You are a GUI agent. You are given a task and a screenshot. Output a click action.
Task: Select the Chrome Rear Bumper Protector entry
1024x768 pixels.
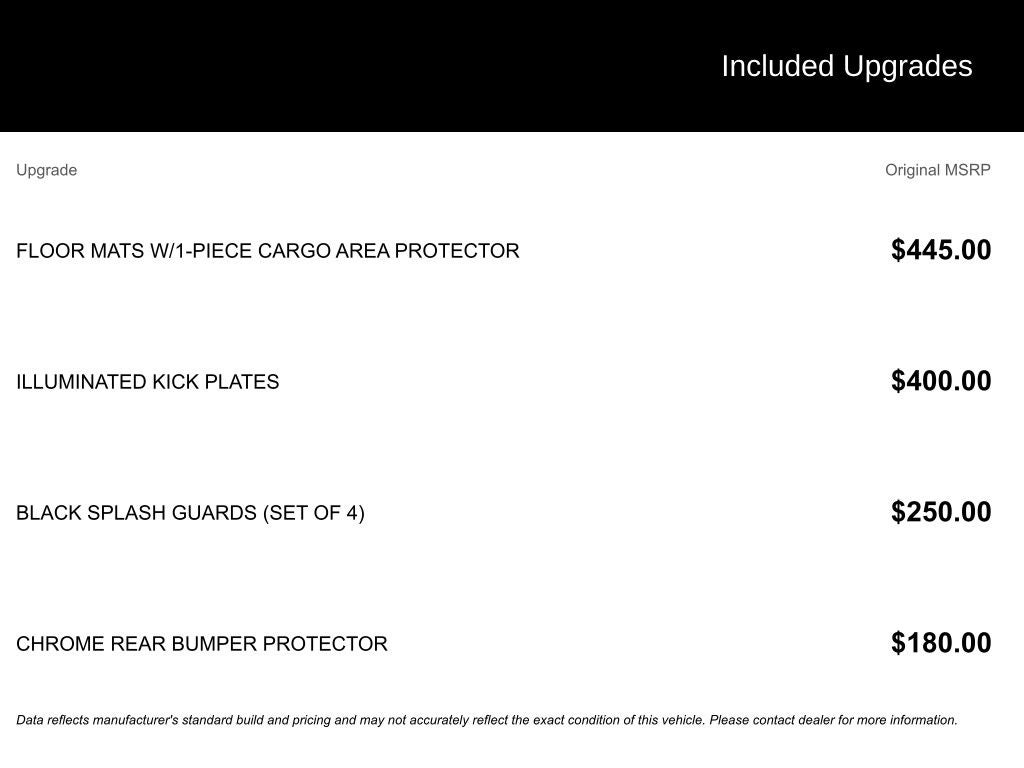point(202,643)
